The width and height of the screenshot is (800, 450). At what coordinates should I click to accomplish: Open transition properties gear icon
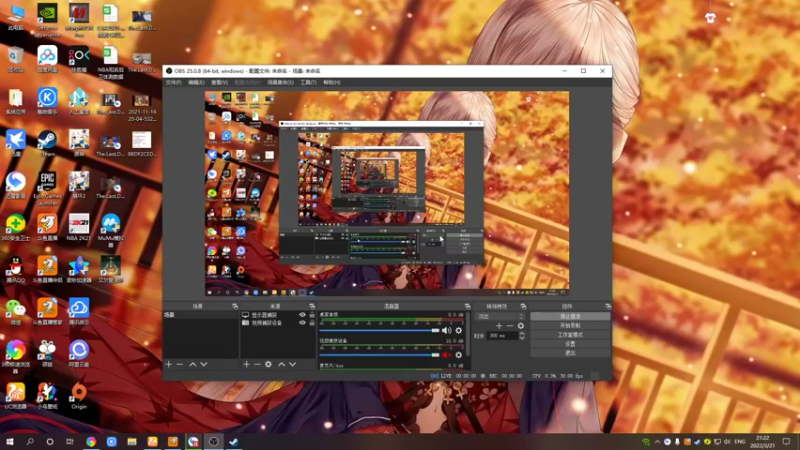click(x=520, y=326)
